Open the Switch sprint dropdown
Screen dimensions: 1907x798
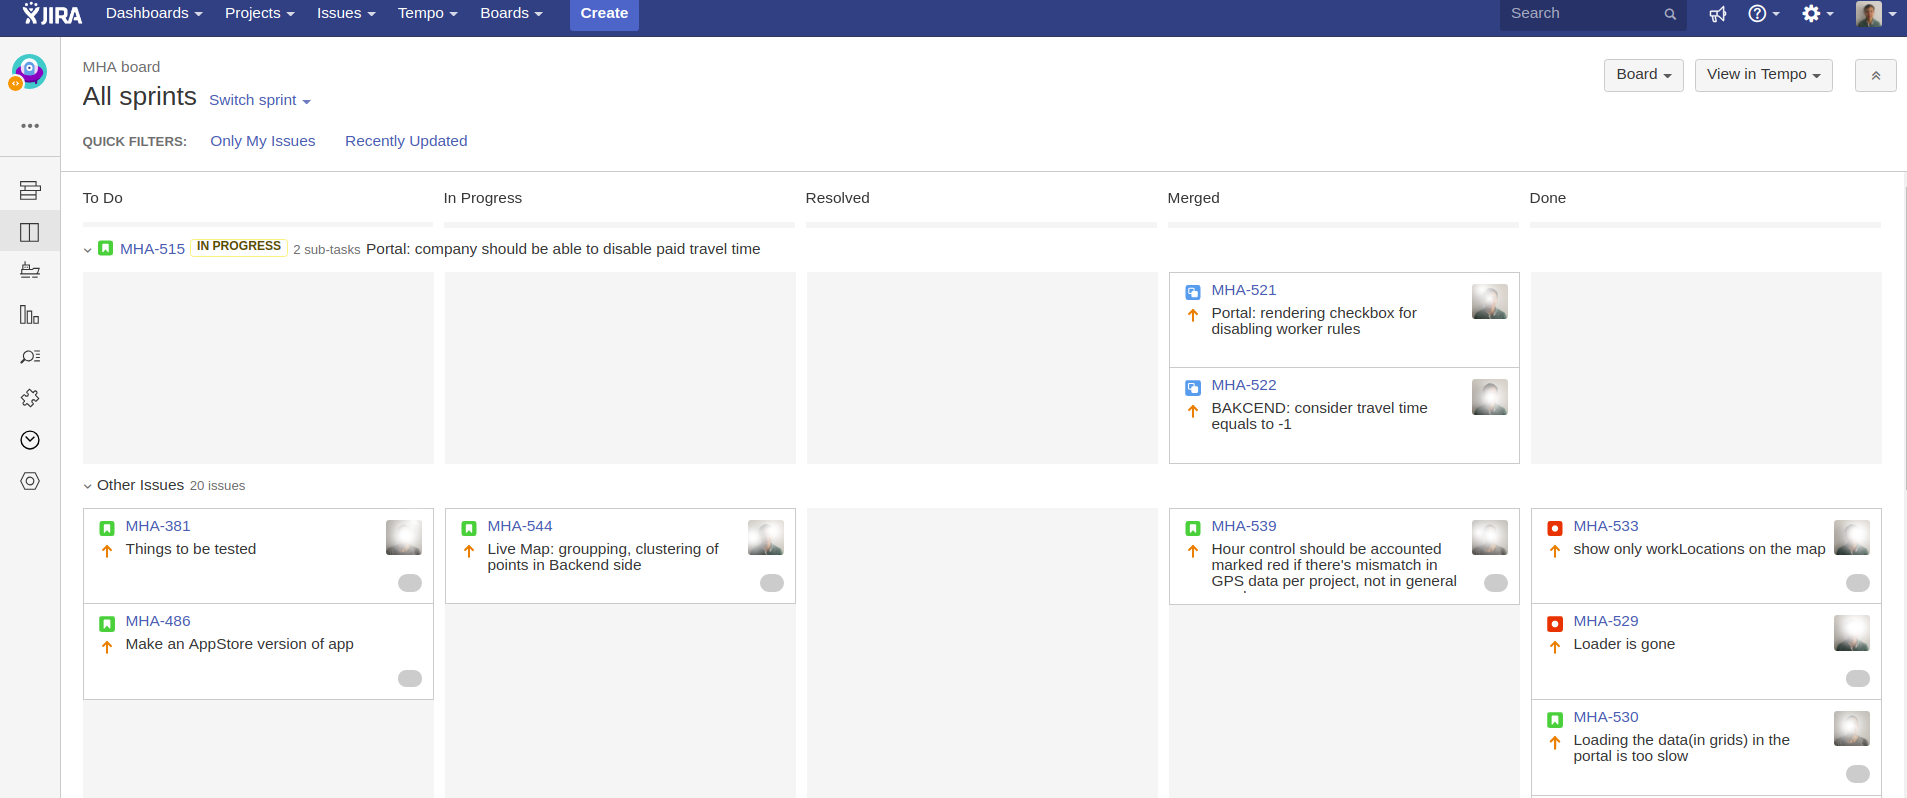[259, 100]
